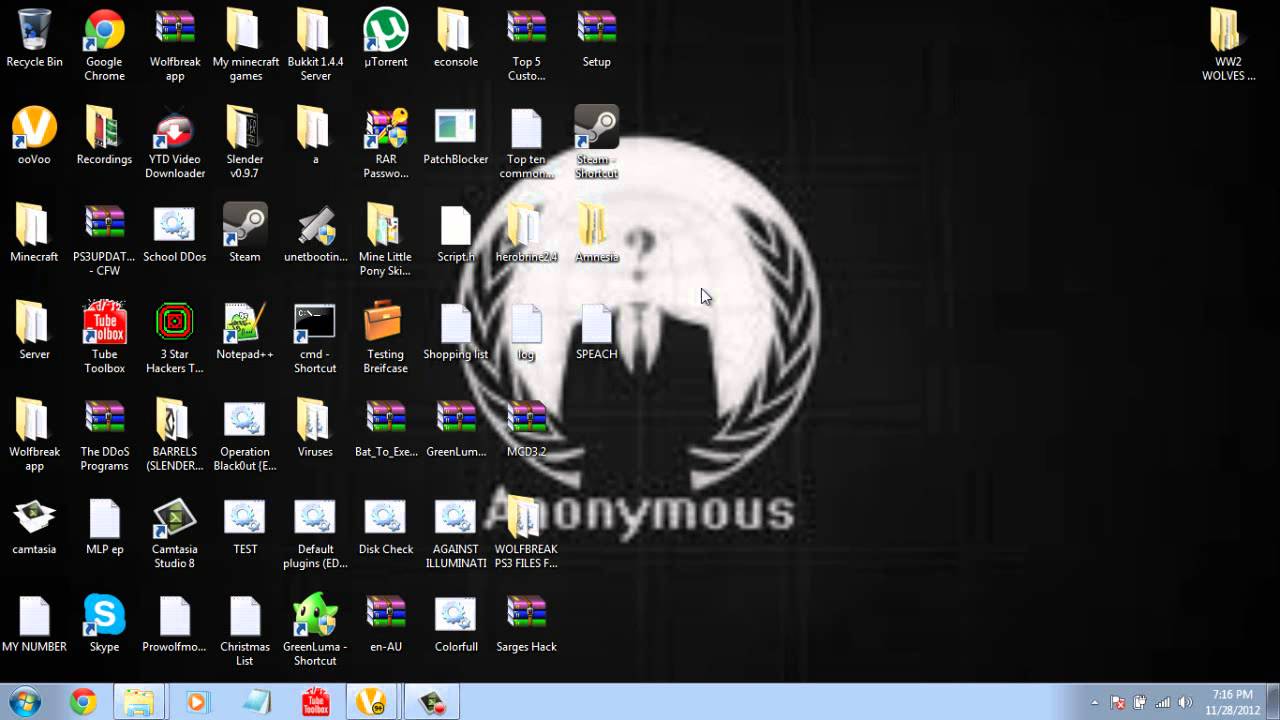Show hidden system tray icons

tap(1095, 703)
